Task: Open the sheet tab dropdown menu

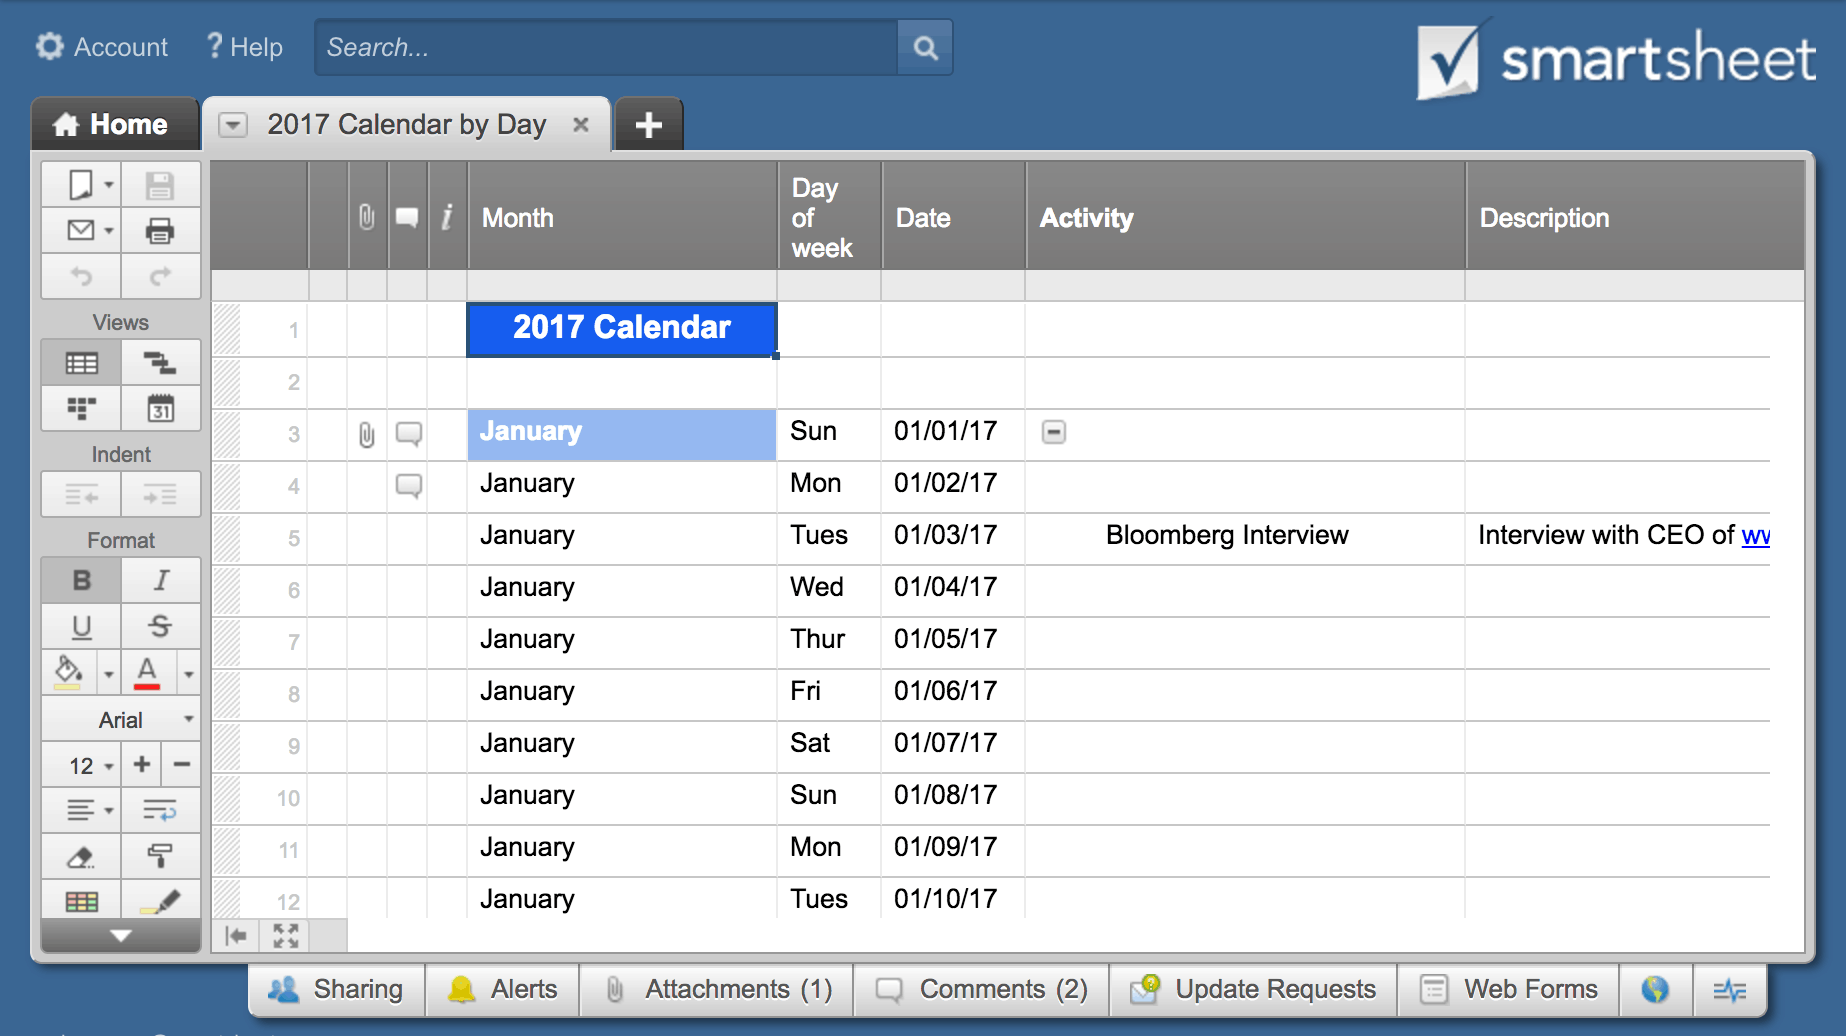Action: [x=233, y=125]
